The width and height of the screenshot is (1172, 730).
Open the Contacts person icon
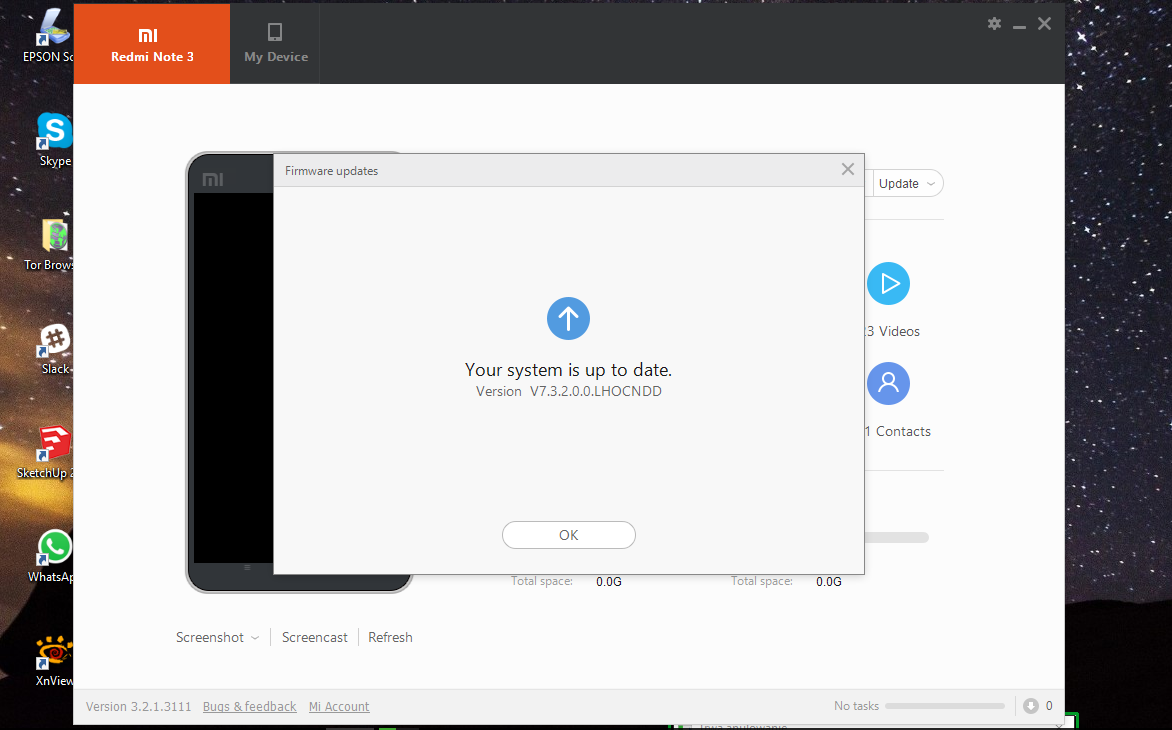[888, 383]
